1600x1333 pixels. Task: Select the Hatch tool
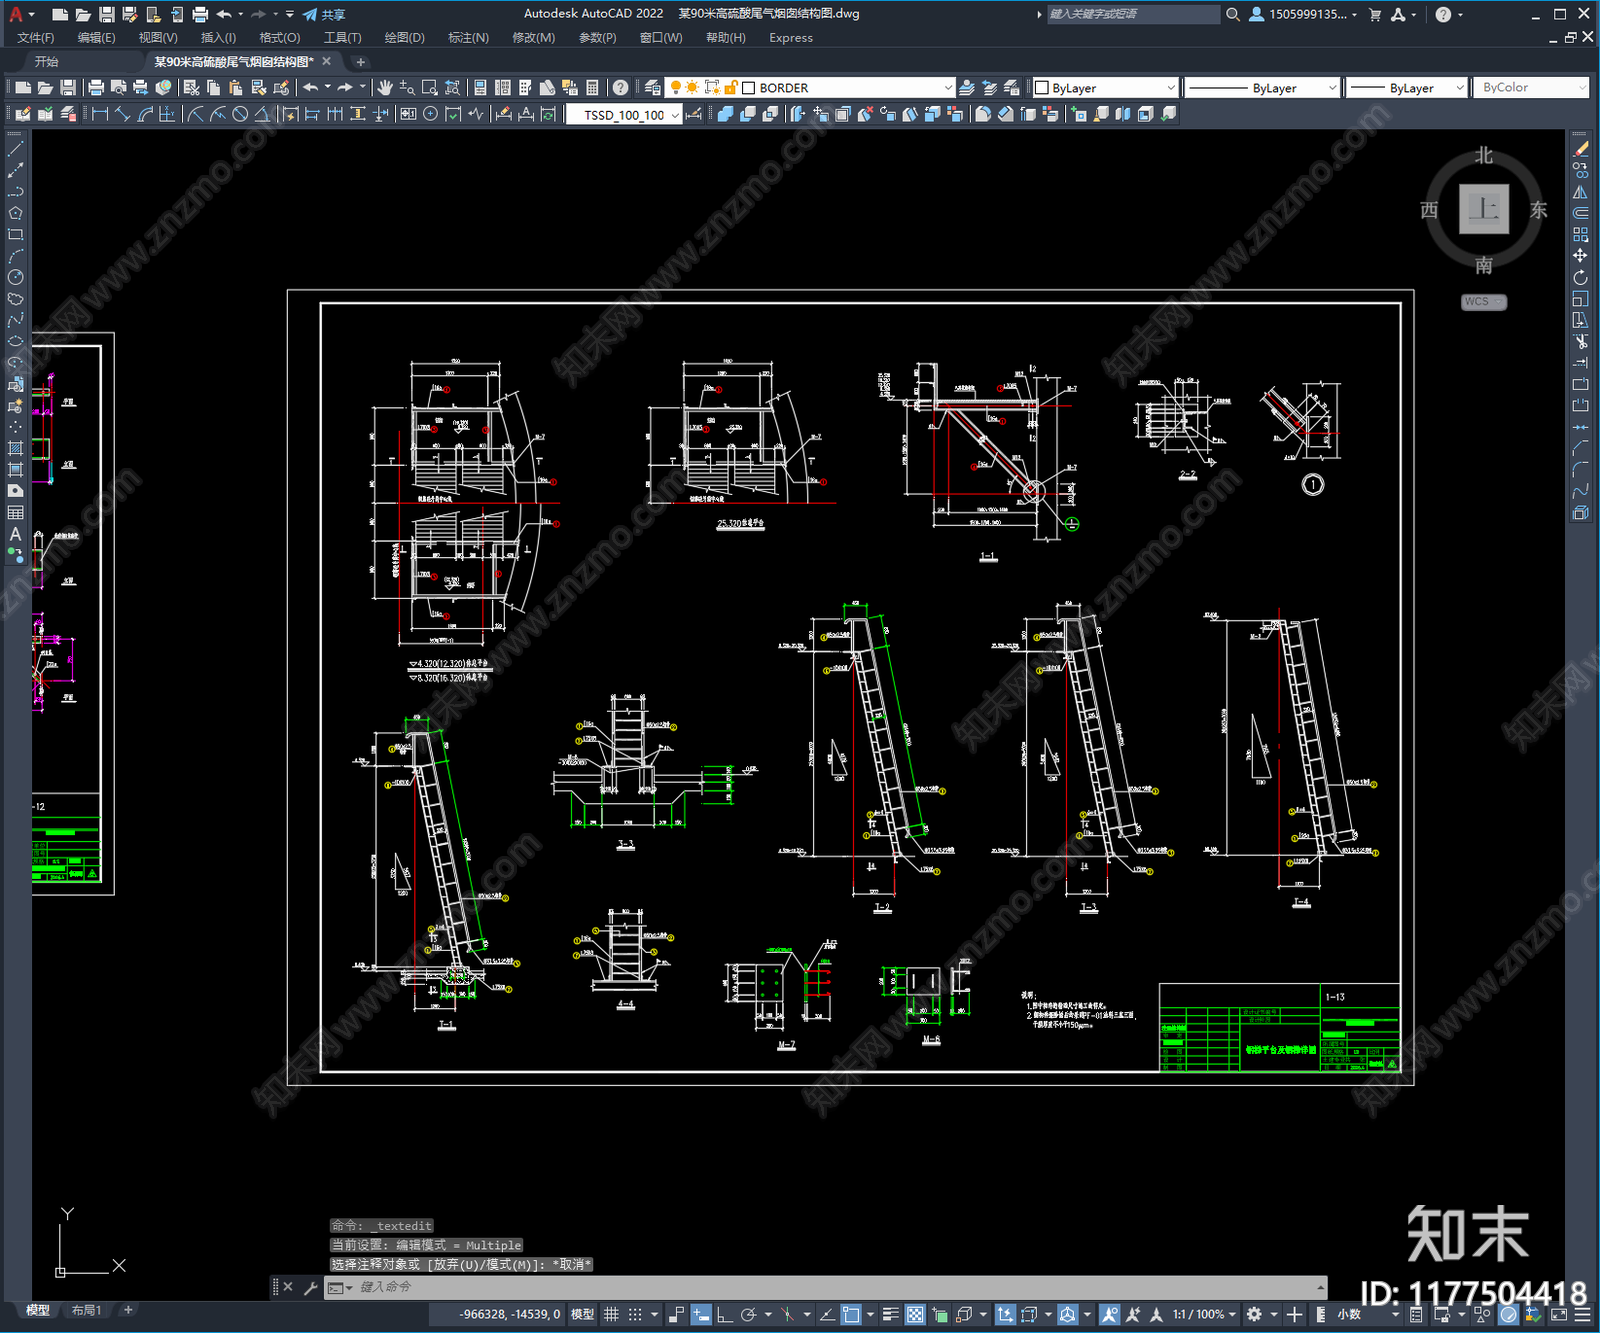[15, 448]
